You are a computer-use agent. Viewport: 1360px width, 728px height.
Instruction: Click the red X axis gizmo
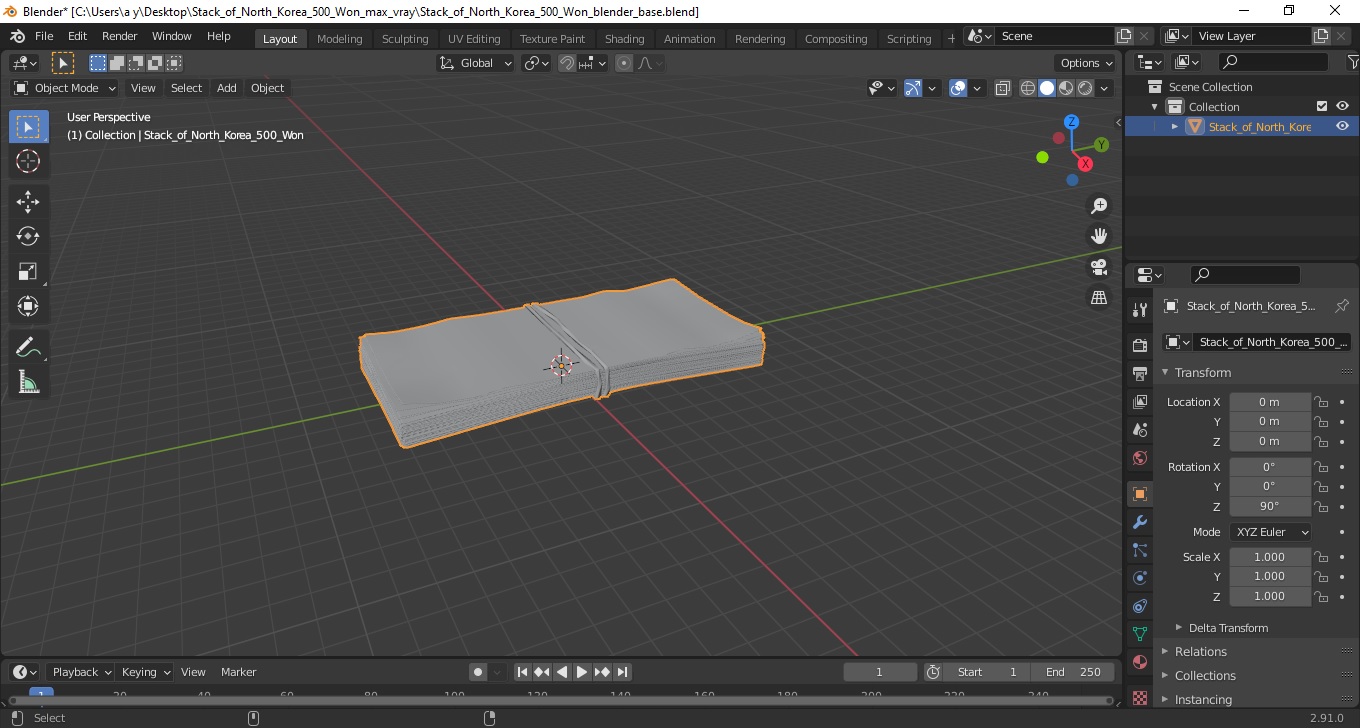(1085, 164)
